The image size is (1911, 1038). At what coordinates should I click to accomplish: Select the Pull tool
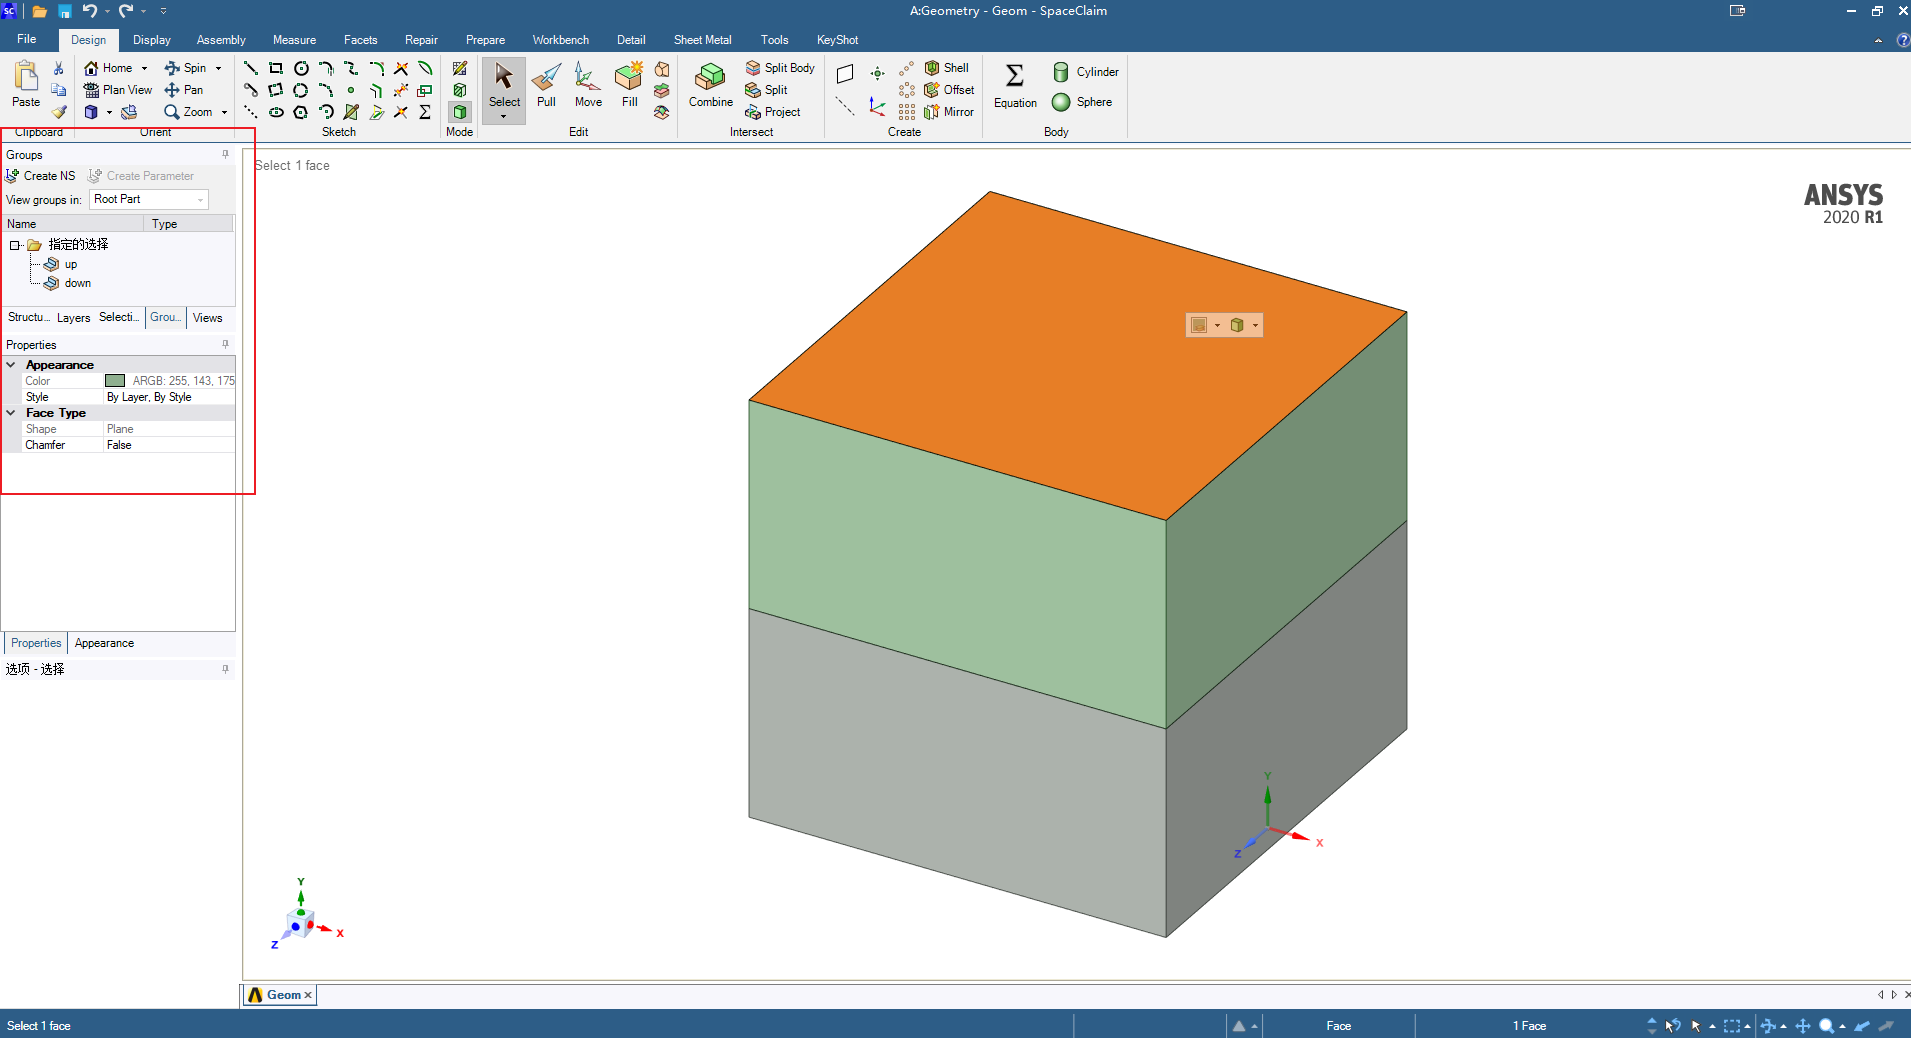(546, 86)
